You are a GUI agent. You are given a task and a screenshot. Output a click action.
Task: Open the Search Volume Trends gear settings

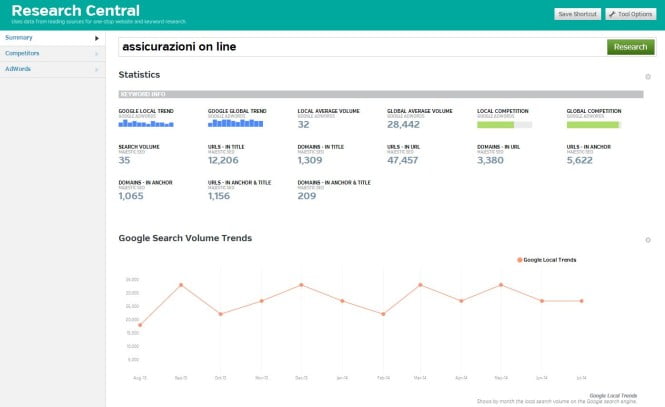648,240
